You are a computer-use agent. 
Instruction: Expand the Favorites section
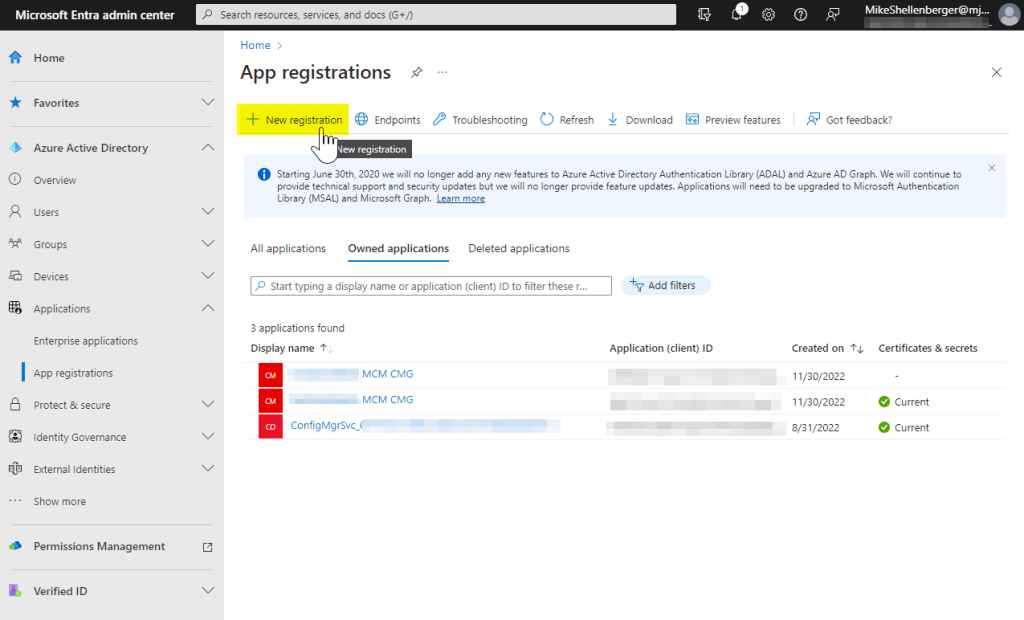[208, 103]
